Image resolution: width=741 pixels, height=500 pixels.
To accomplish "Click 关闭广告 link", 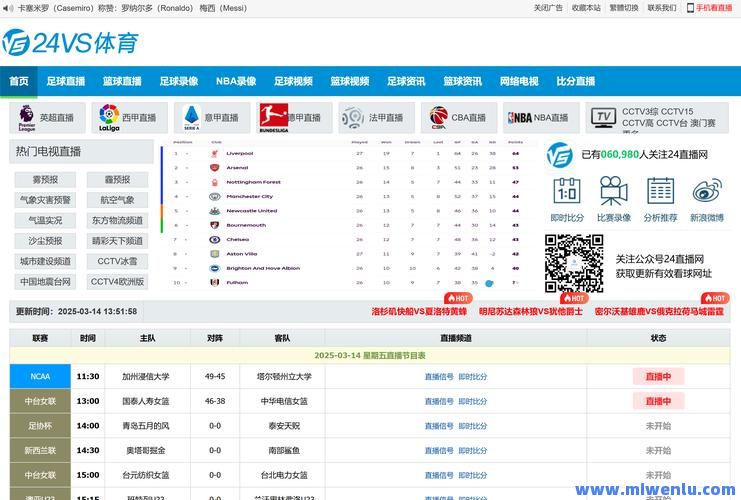I will pyautogui.click(x=548, y=8).
